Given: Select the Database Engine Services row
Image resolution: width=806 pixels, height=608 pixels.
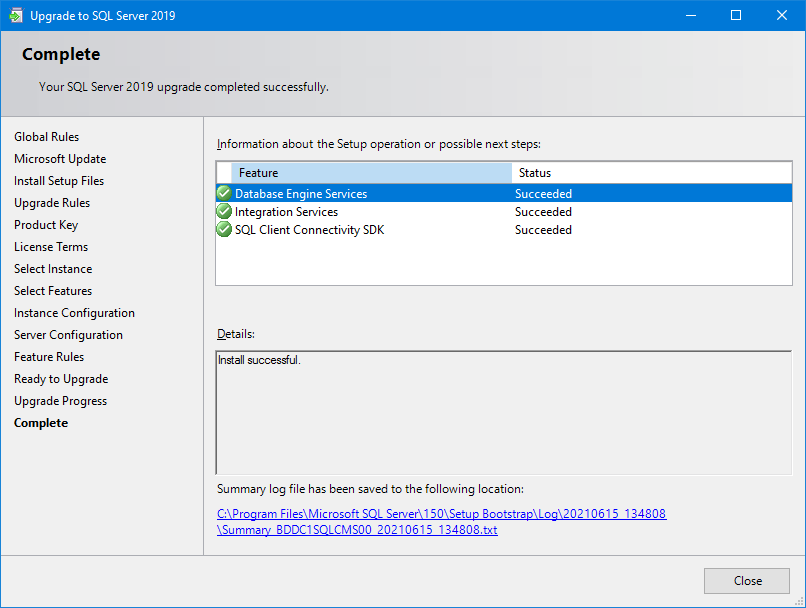Looking at the screenshot, I should (301, 194).
